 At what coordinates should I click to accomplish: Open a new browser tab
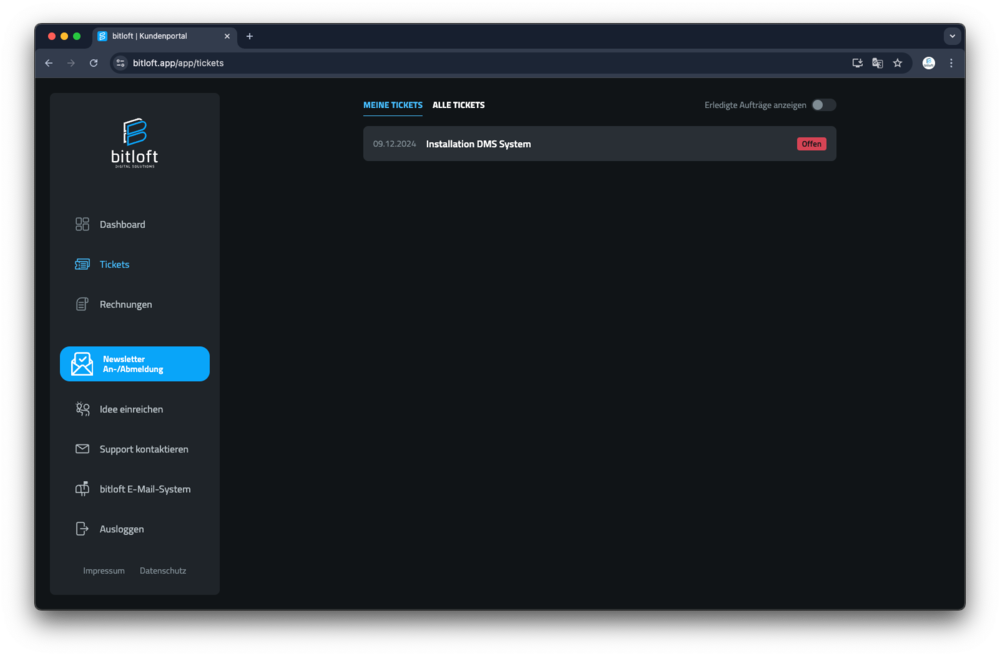[x=250, y=36]
